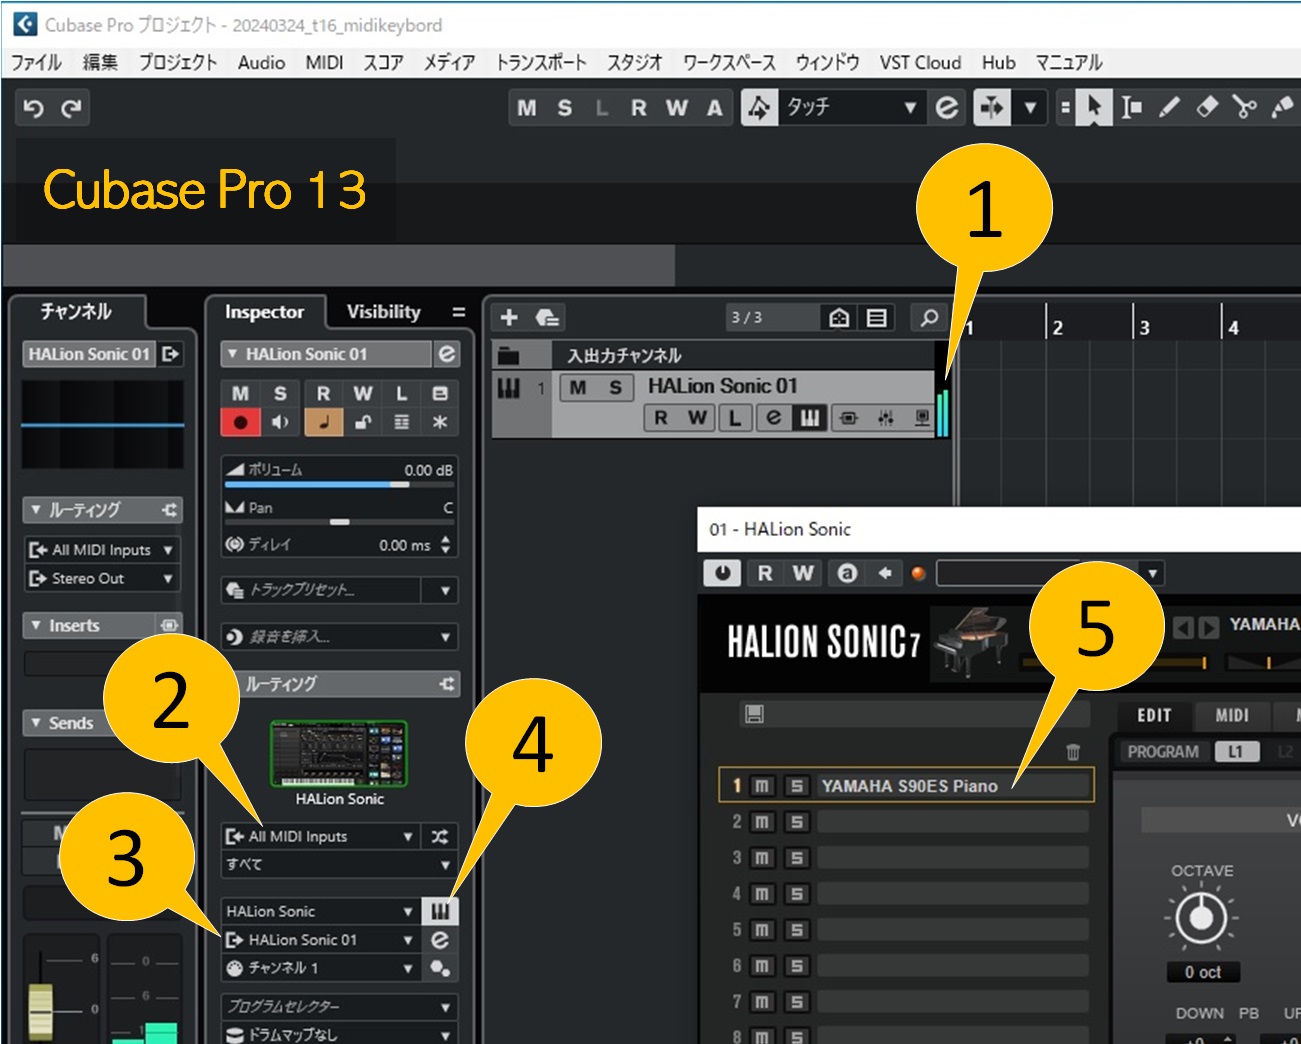Image resolution: width=1301 pixels, height=1044 pixels.
Task: Click the Find Tracks magnifier icon
Action: coord(929,317)
